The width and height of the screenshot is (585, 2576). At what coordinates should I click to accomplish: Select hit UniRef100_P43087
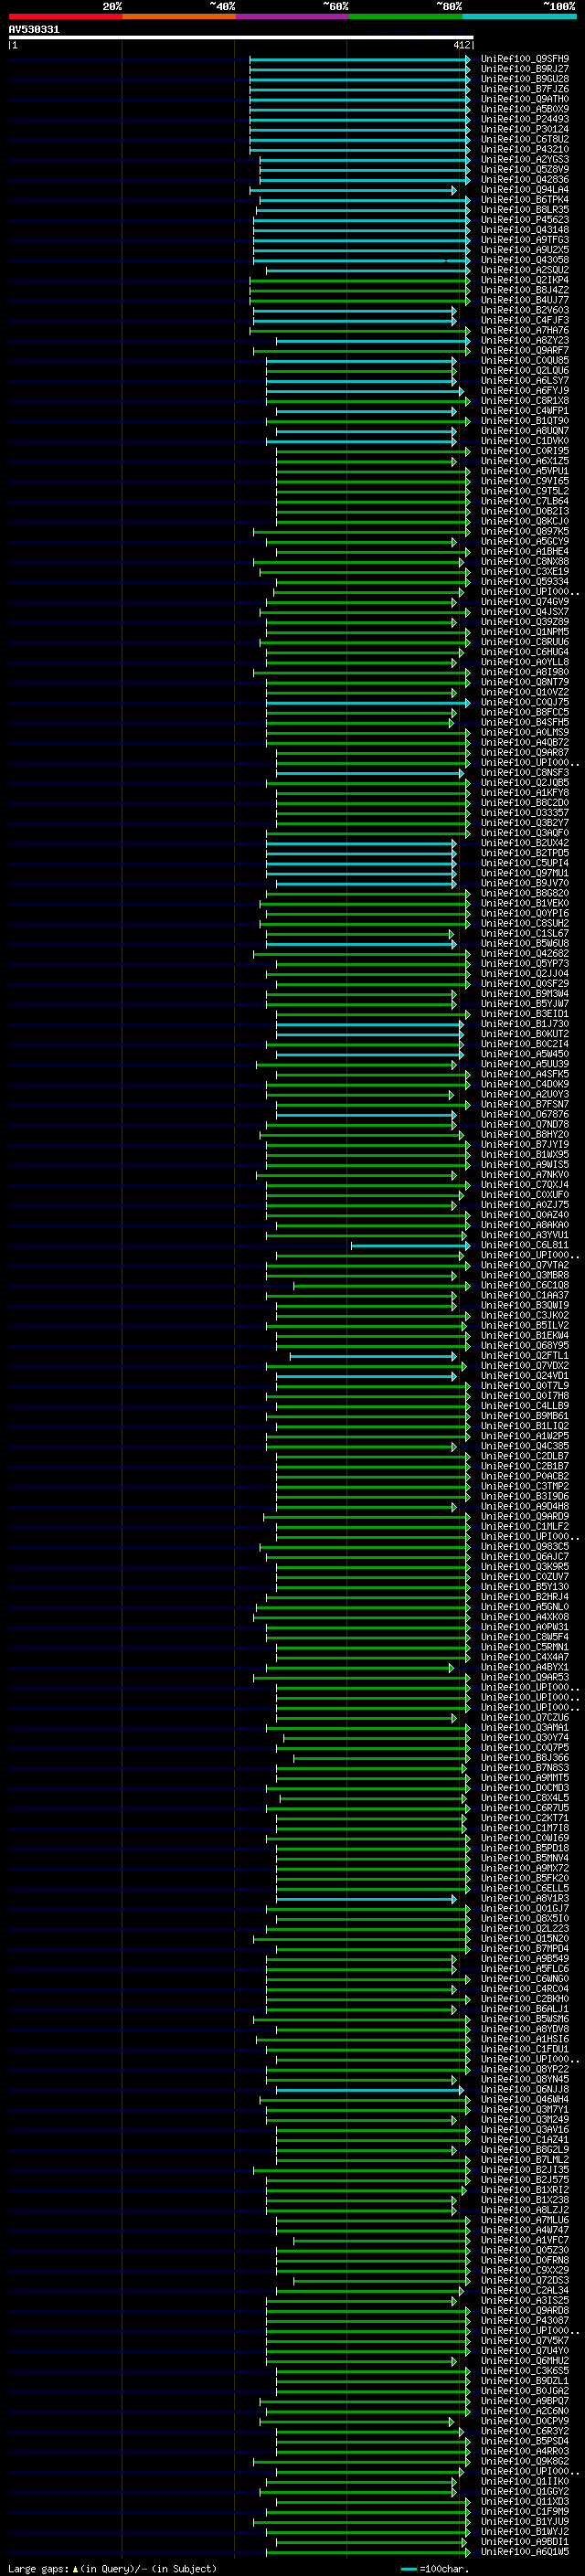coord(524,2320)
